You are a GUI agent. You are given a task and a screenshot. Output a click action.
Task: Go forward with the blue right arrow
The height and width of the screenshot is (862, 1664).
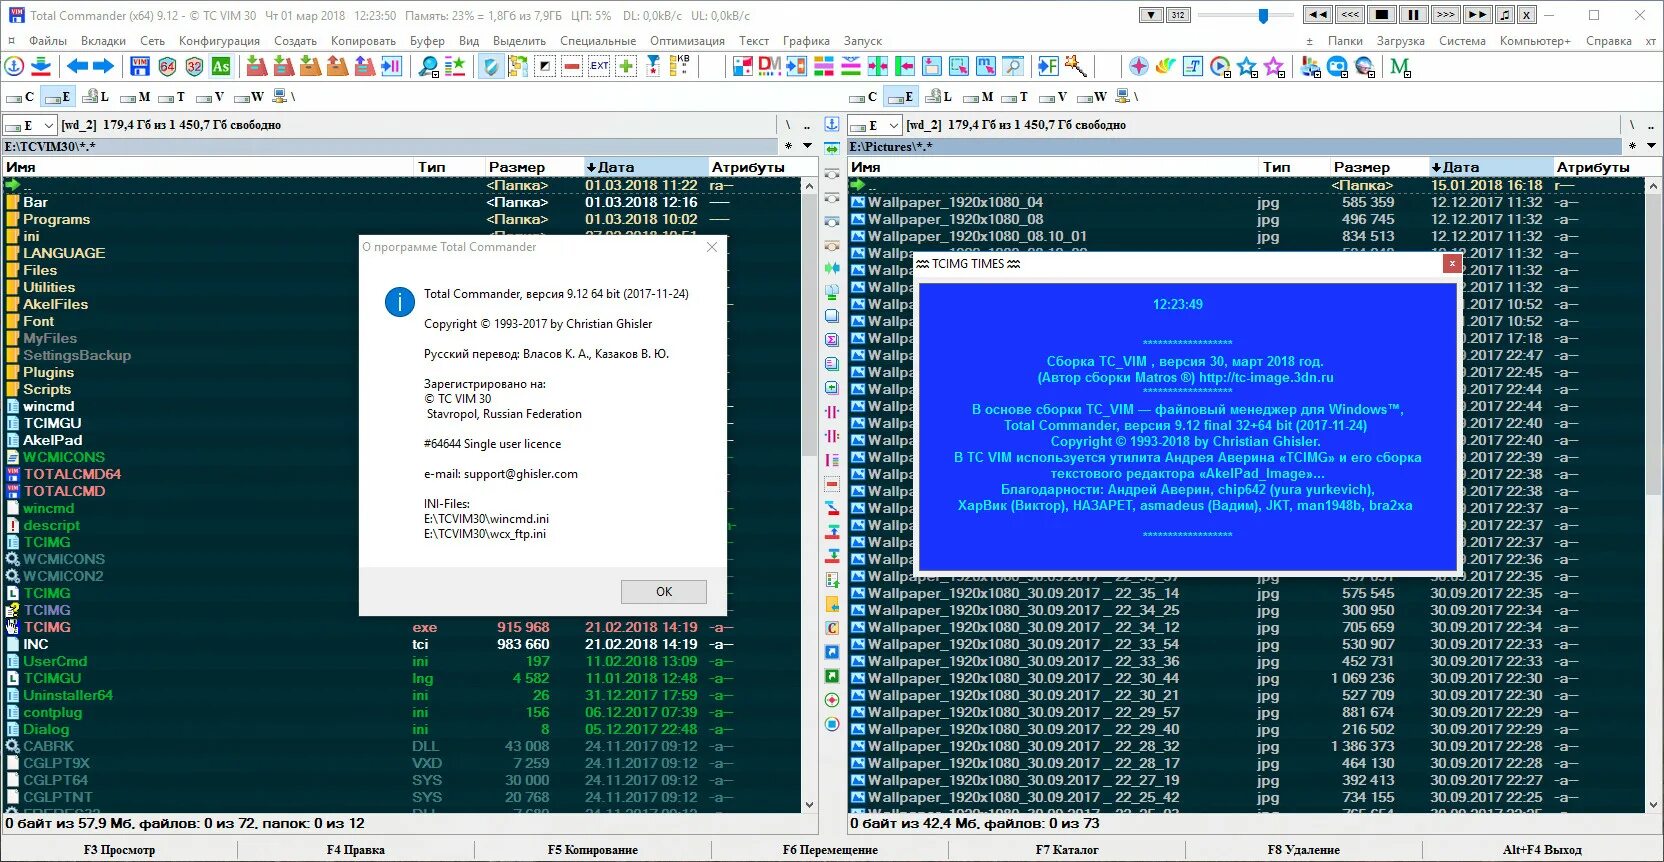click(x=103, y=67)
